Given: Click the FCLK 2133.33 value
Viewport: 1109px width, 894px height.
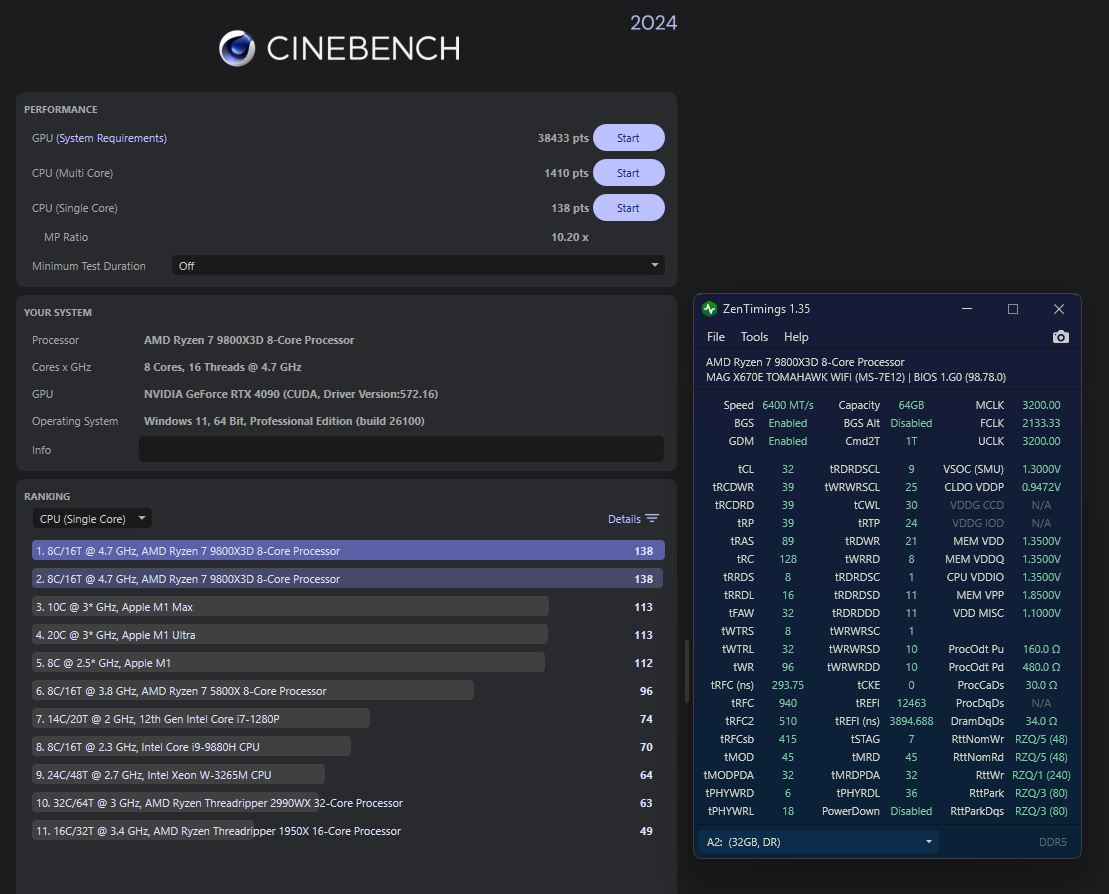Looking at the screenshot, I should pyautogui.click(x=1040, y=423).
